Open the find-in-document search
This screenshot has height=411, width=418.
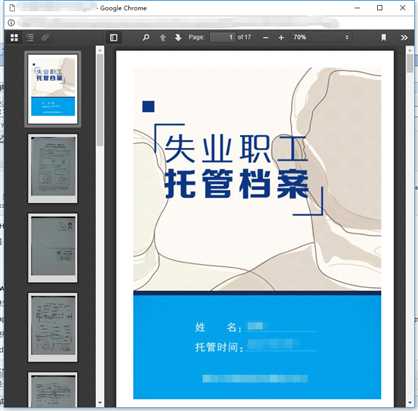click(146, 37)
